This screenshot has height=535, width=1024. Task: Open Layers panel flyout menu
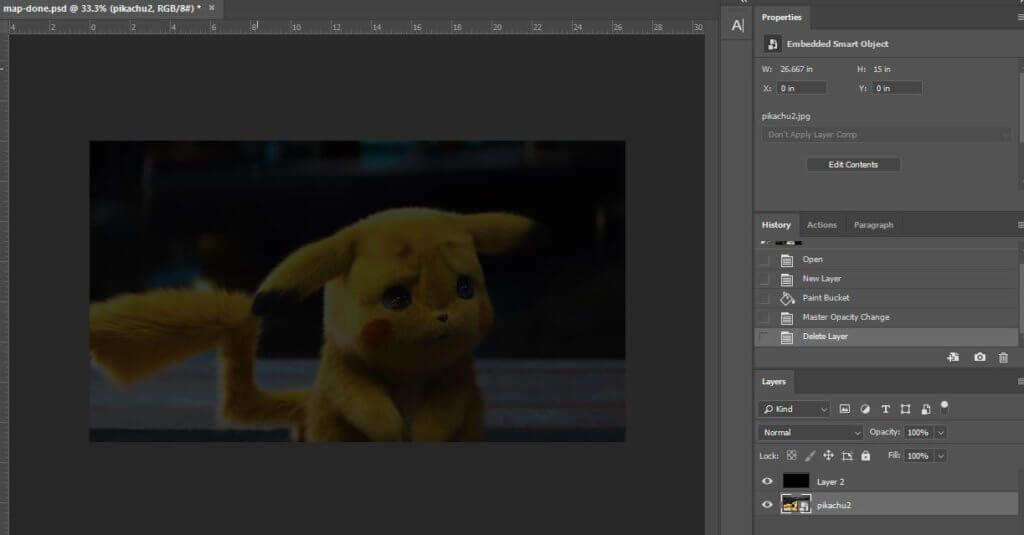point(1020,381)
